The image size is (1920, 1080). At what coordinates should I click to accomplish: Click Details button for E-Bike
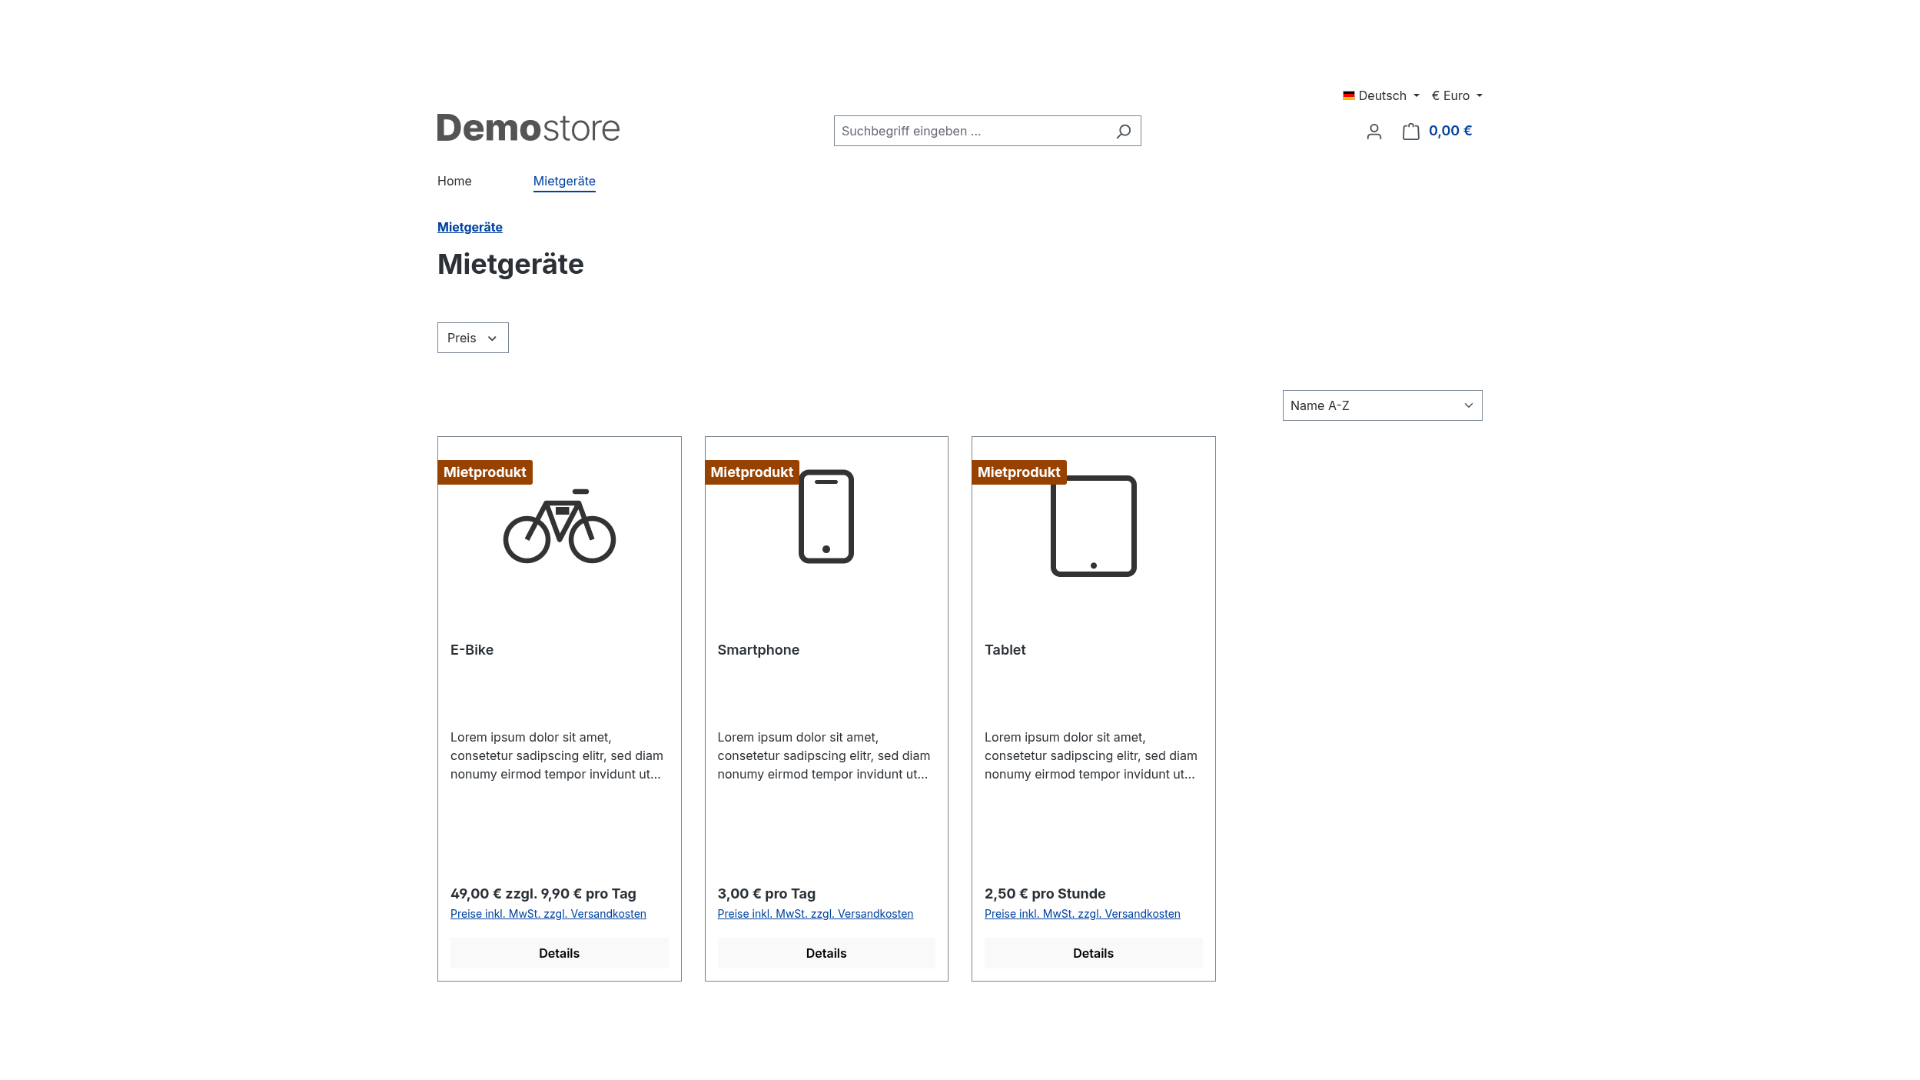point(559,953)
